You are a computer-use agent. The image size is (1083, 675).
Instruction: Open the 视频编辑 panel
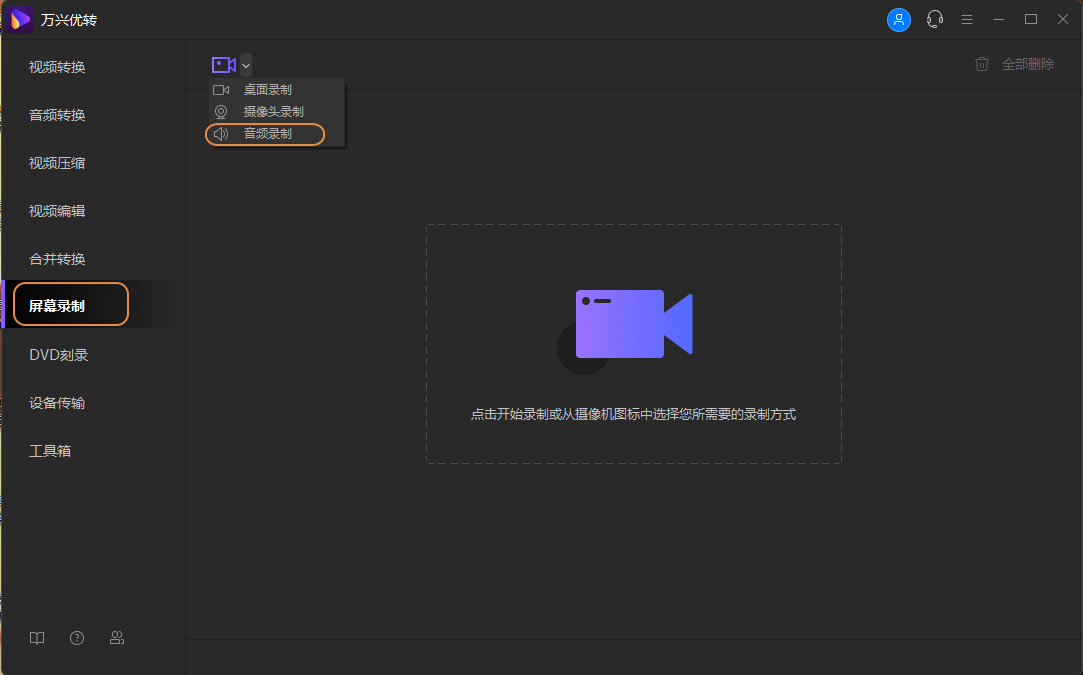(x=60, y=211)
